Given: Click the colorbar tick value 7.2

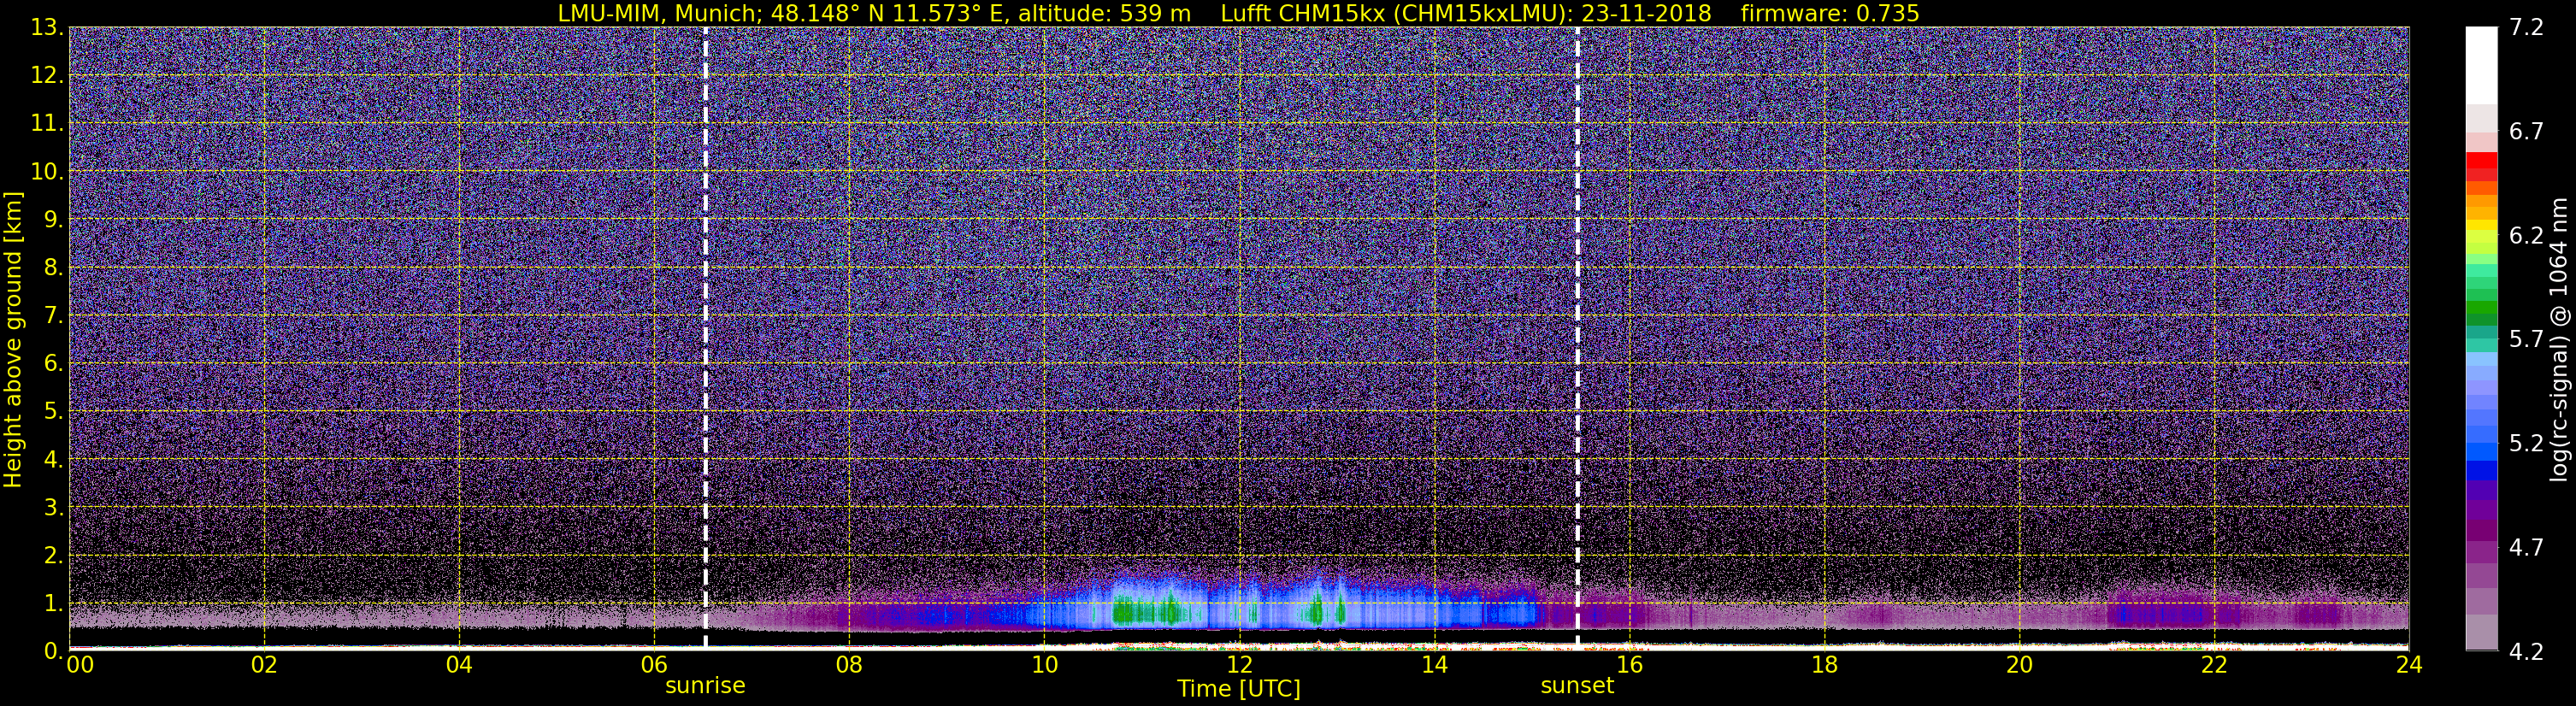Looking at the screenshot, I should [x=2526, y=28].
